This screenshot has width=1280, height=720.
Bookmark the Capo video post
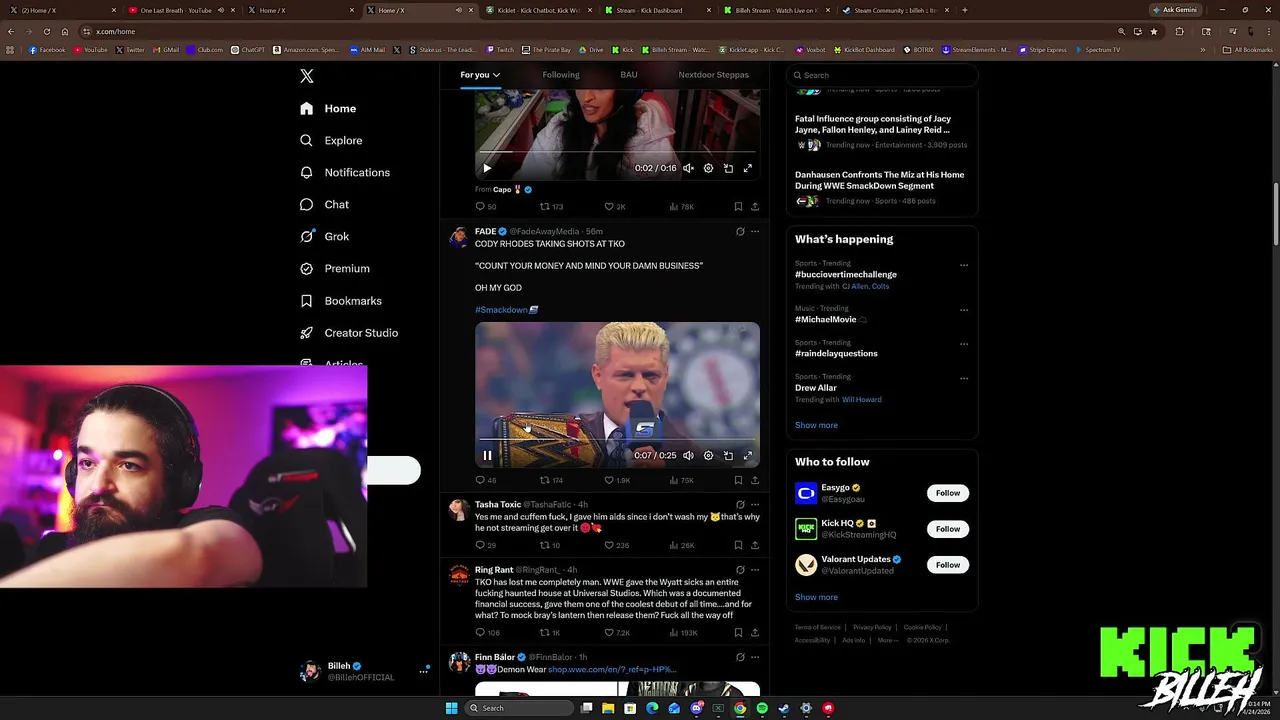tap(738, 207)
